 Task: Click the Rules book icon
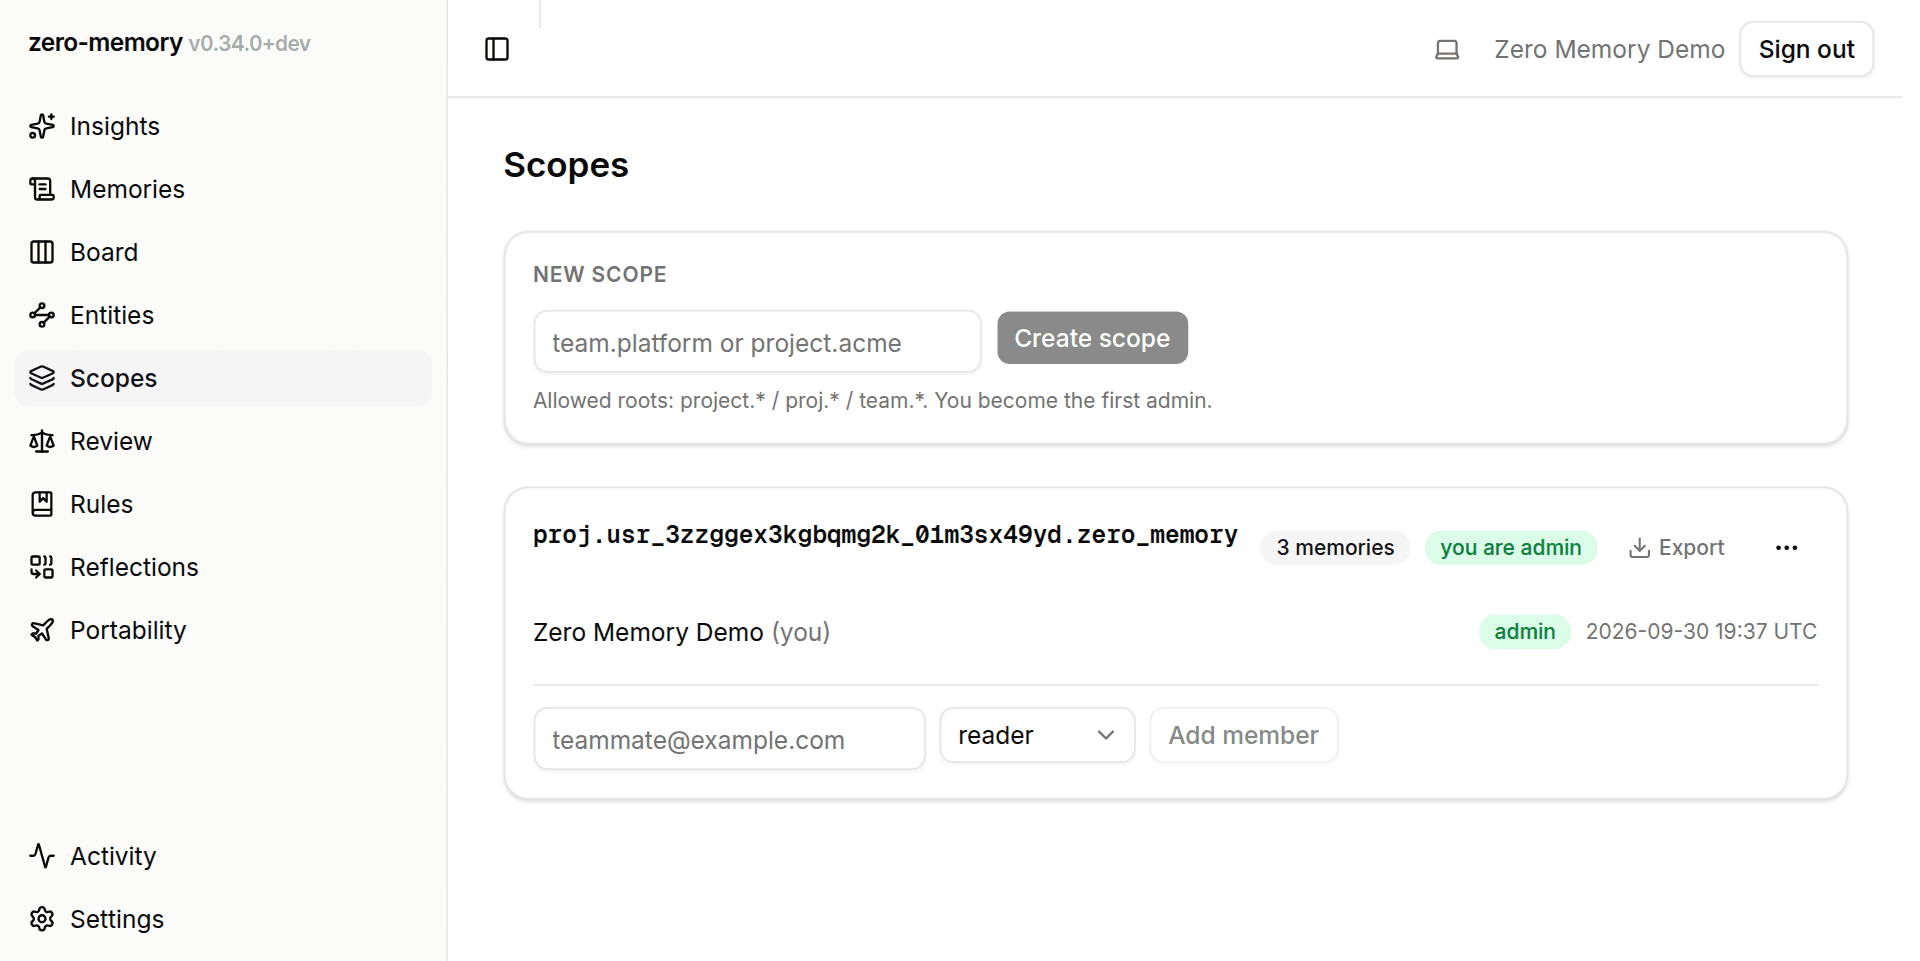tap(42, 504)
